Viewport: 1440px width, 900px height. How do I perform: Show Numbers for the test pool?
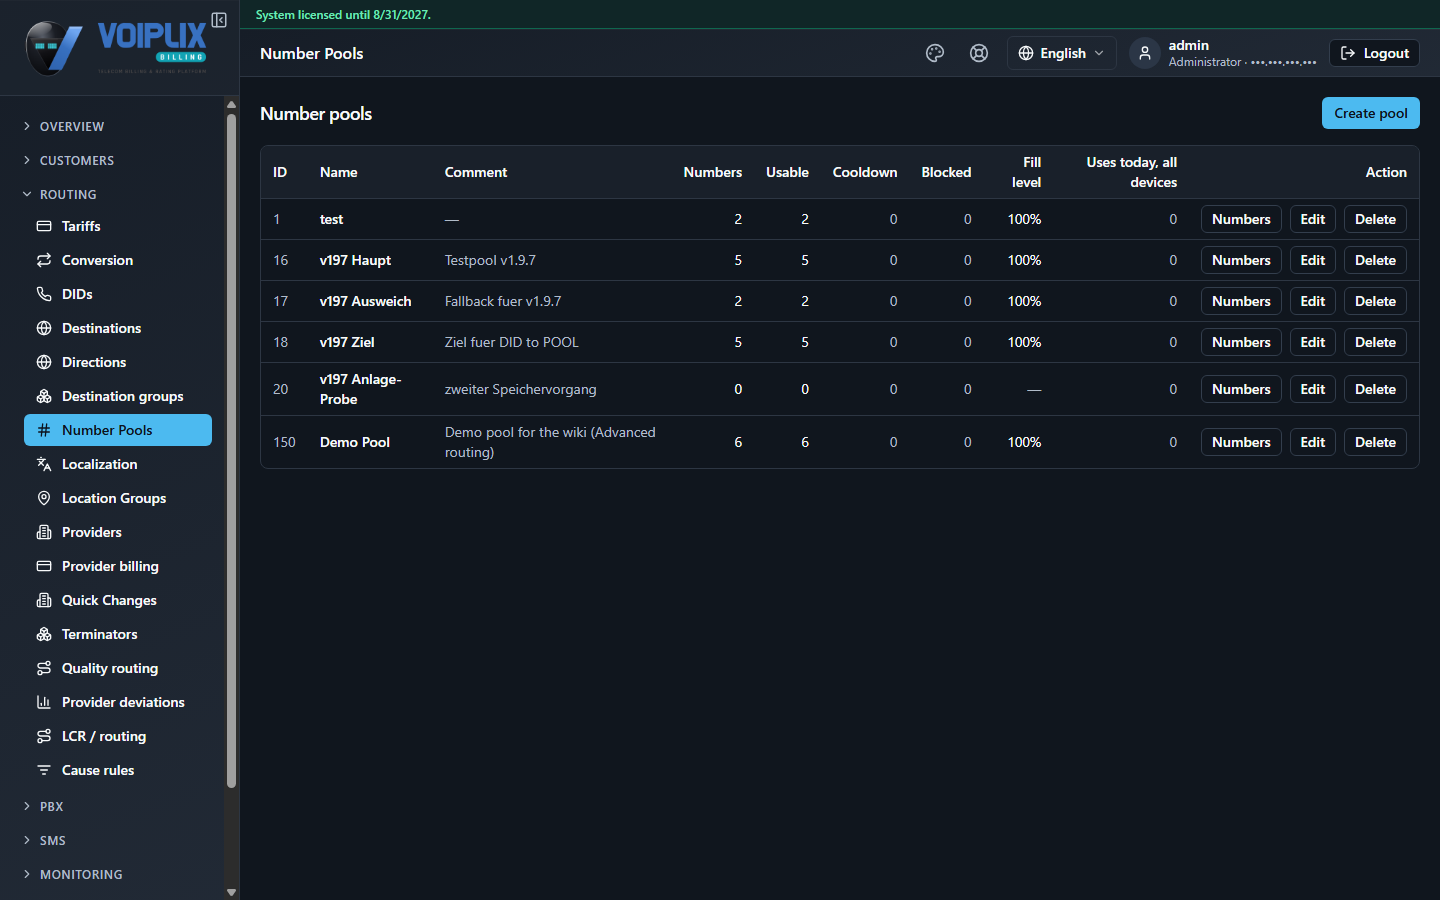pos(1241,219)
